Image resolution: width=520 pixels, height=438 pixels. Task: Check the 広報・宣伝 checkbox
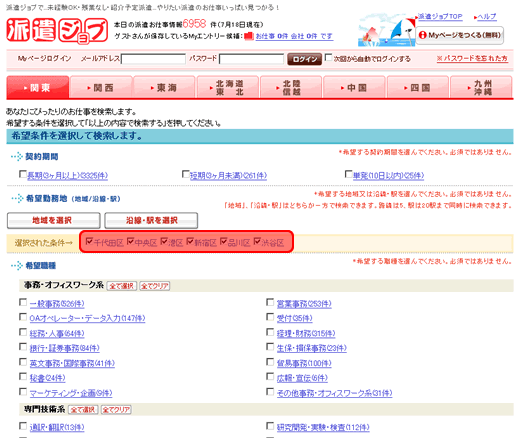pyautogui.click(x=270, y=376)
